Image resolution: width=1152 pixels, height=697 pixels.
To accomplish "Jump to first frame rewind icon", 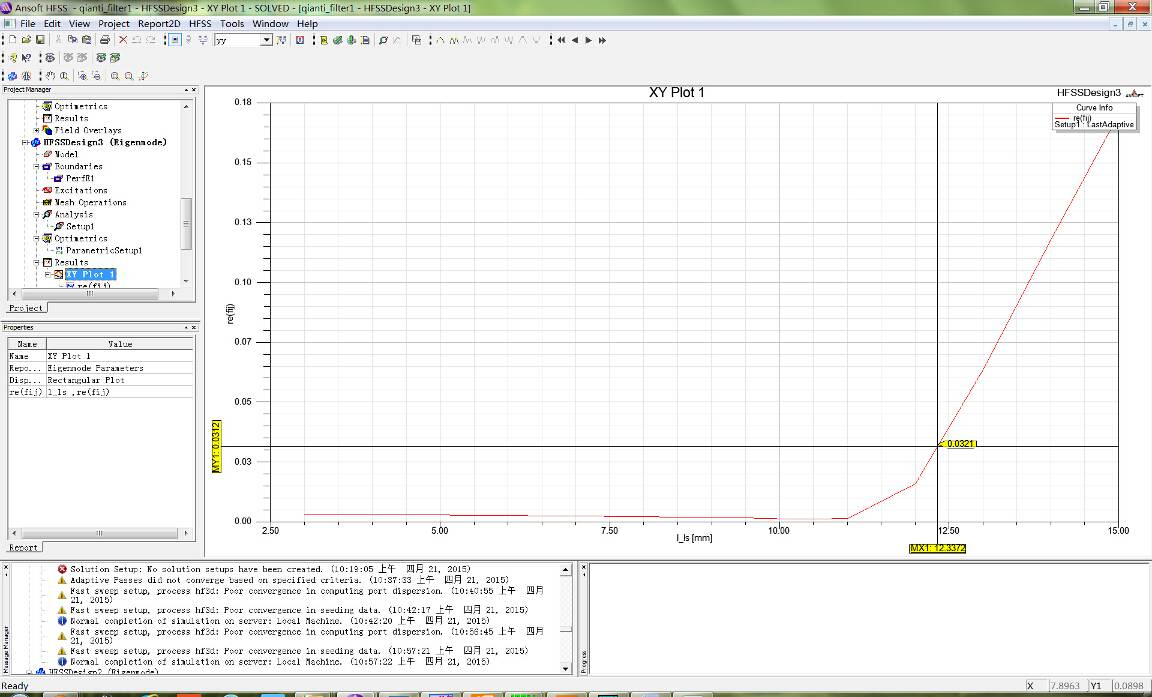I will point(561,40).
